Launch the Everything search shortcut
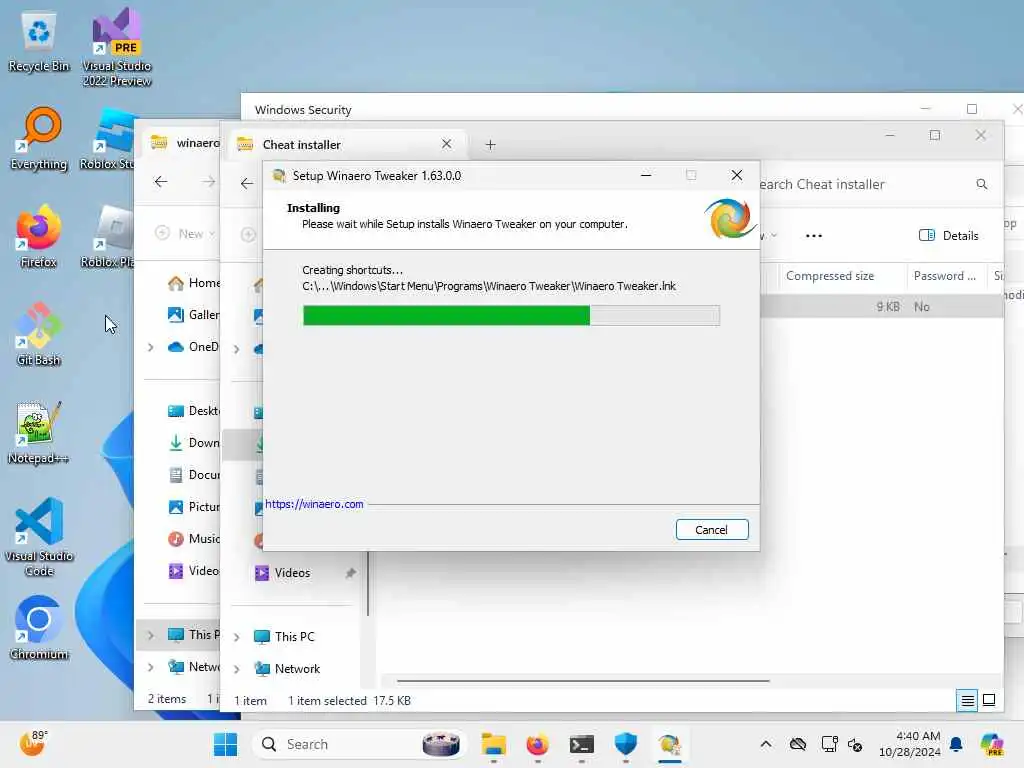The image size is (1024, 768). point(39,139)
